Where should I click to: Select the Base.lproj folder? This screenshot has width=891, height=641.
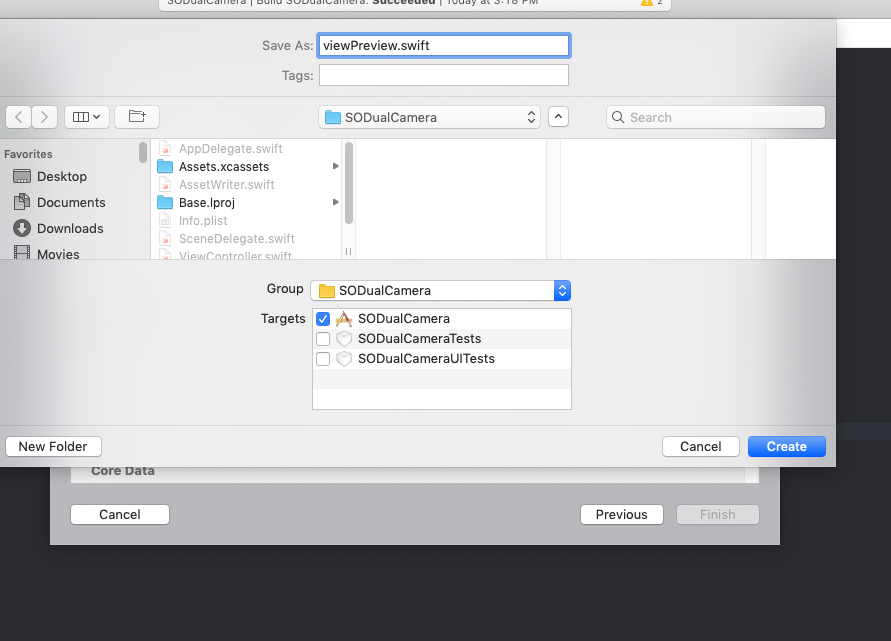point(248,202)
